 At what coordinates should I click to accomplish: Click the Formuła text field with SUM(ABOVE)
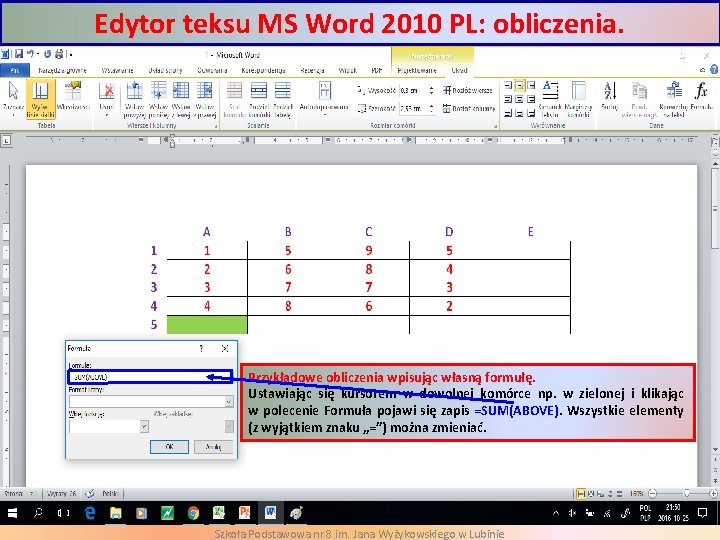[150, 377]
